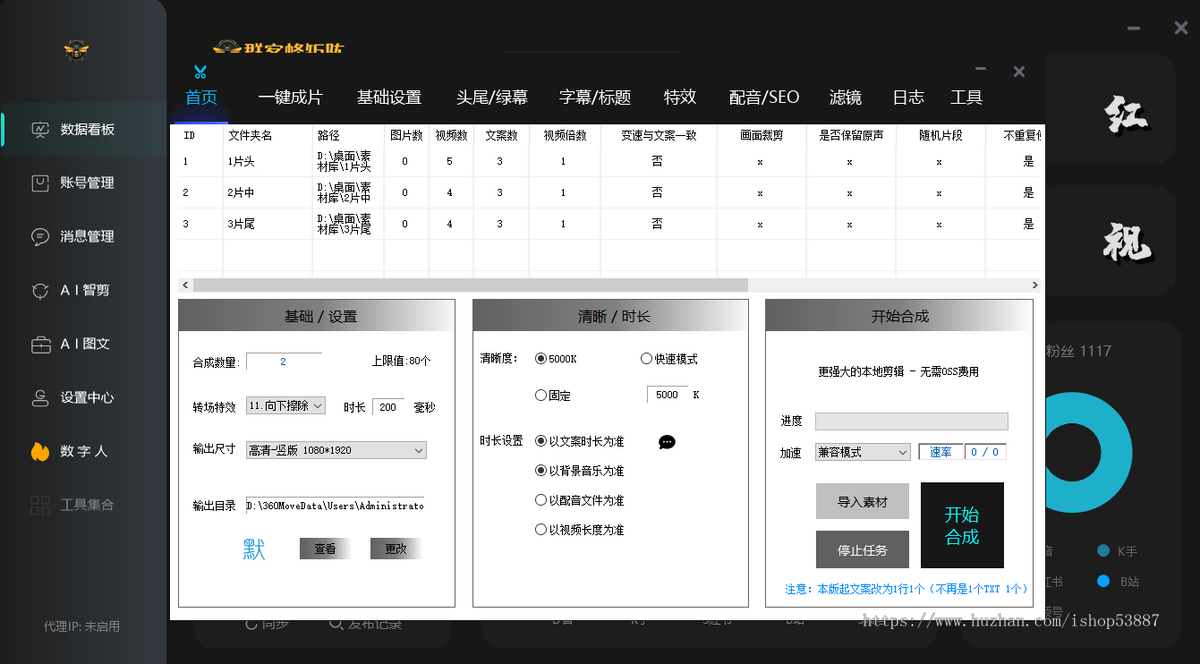Switch to the 首页 tab

(x=201, y=97)
